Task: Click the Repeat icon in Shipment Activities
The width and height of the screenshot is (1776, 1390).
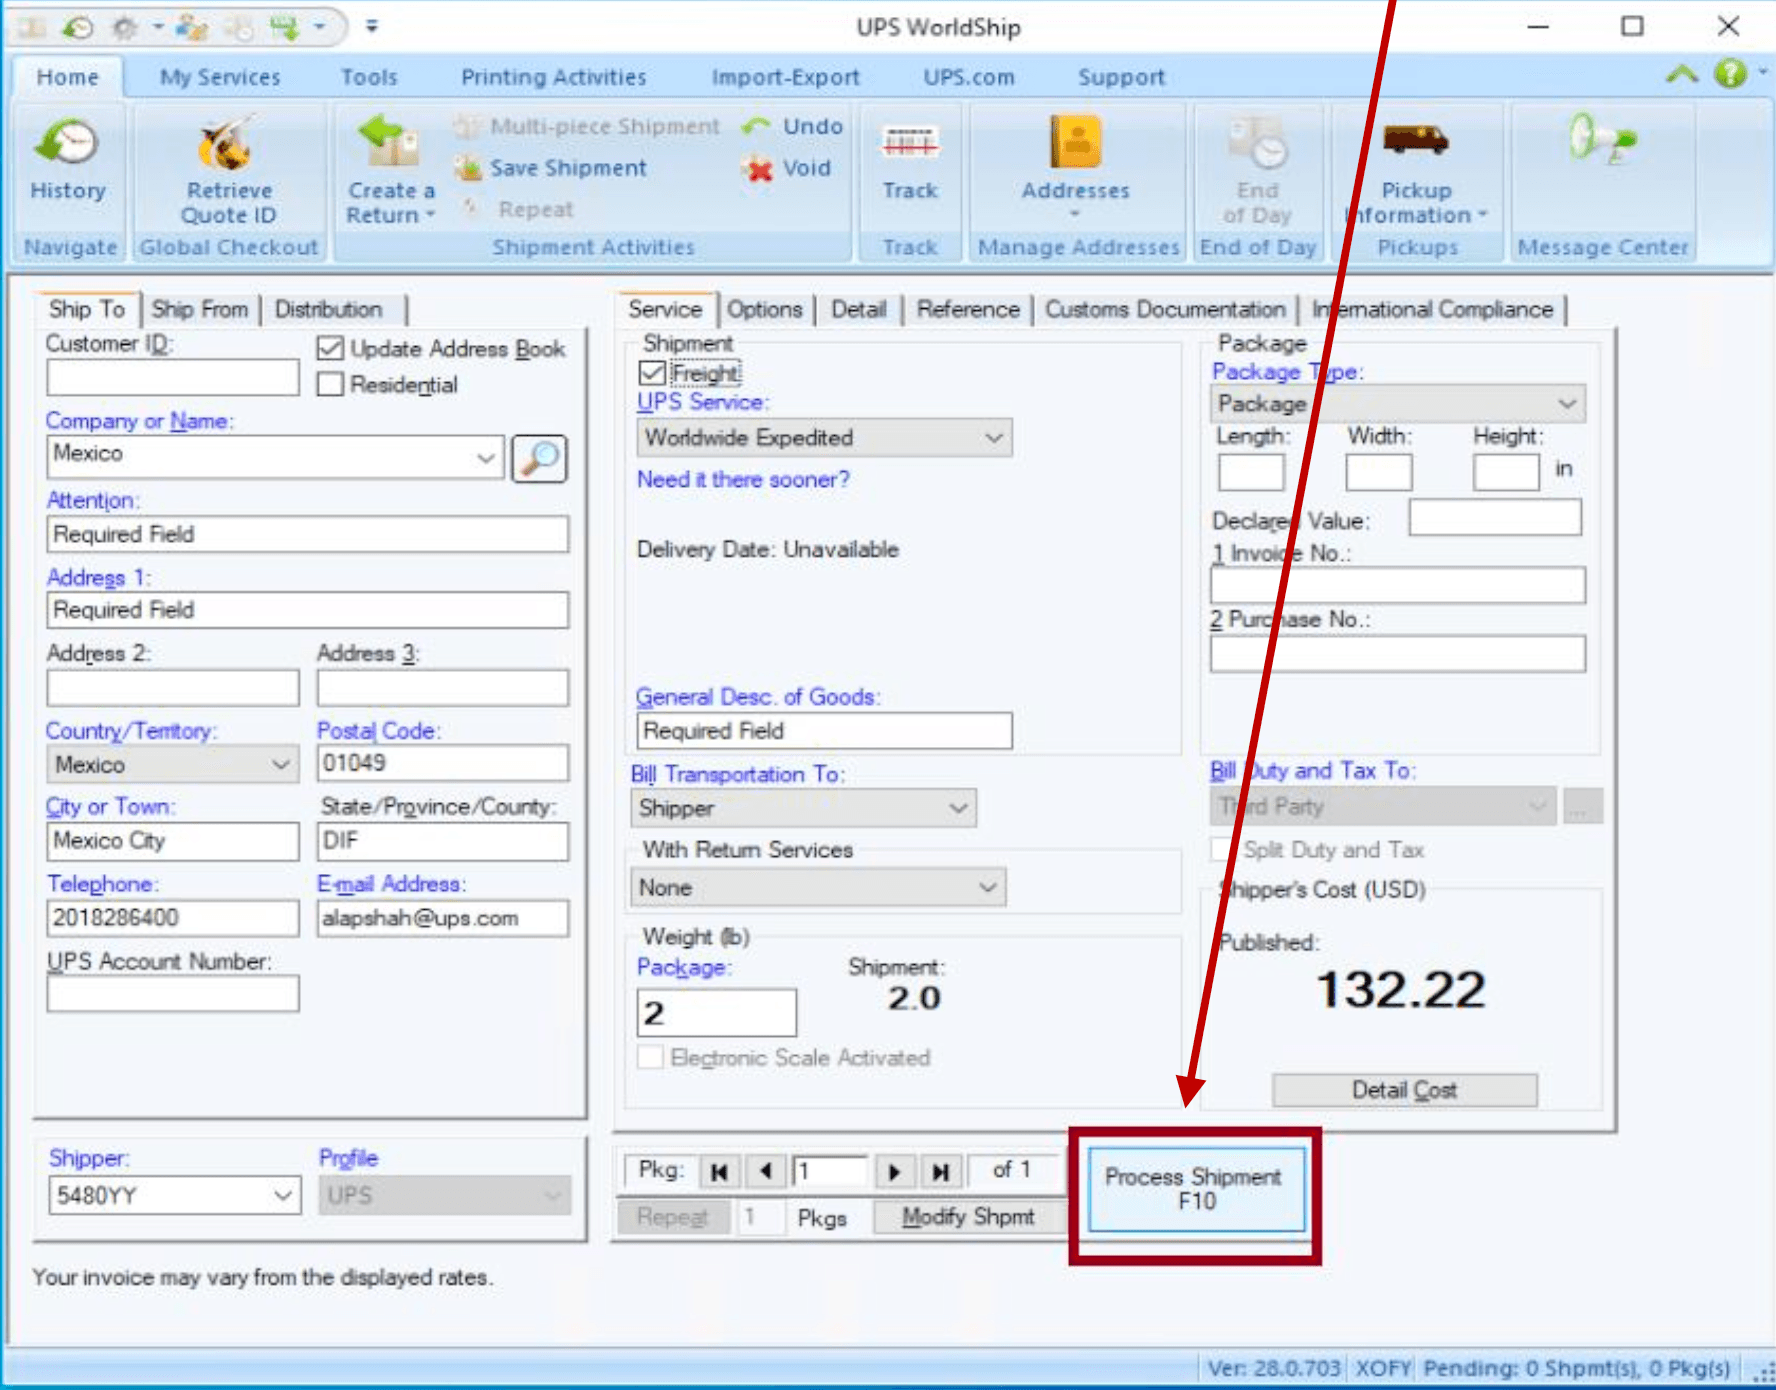Action: coord(470,208)
